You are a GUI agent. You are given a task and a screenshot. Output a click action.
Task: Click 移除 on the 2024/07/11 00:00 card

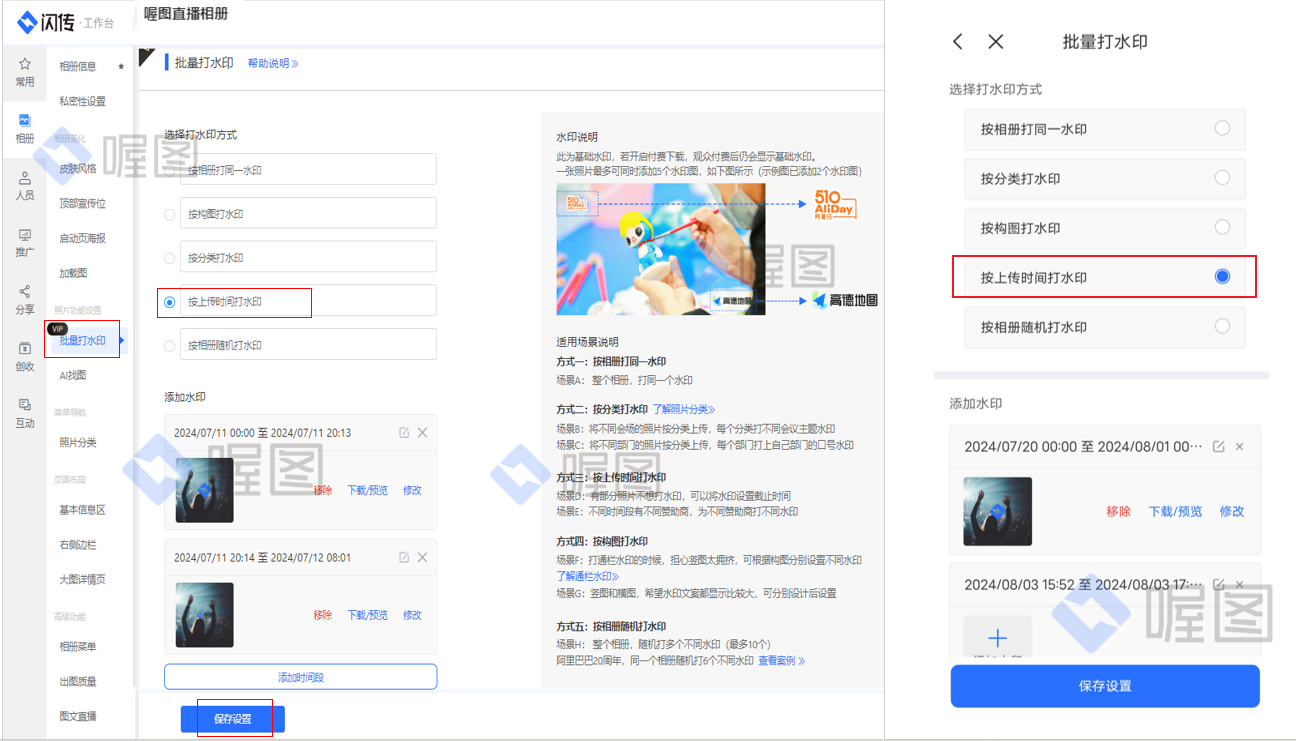click(x=323, y=490)
